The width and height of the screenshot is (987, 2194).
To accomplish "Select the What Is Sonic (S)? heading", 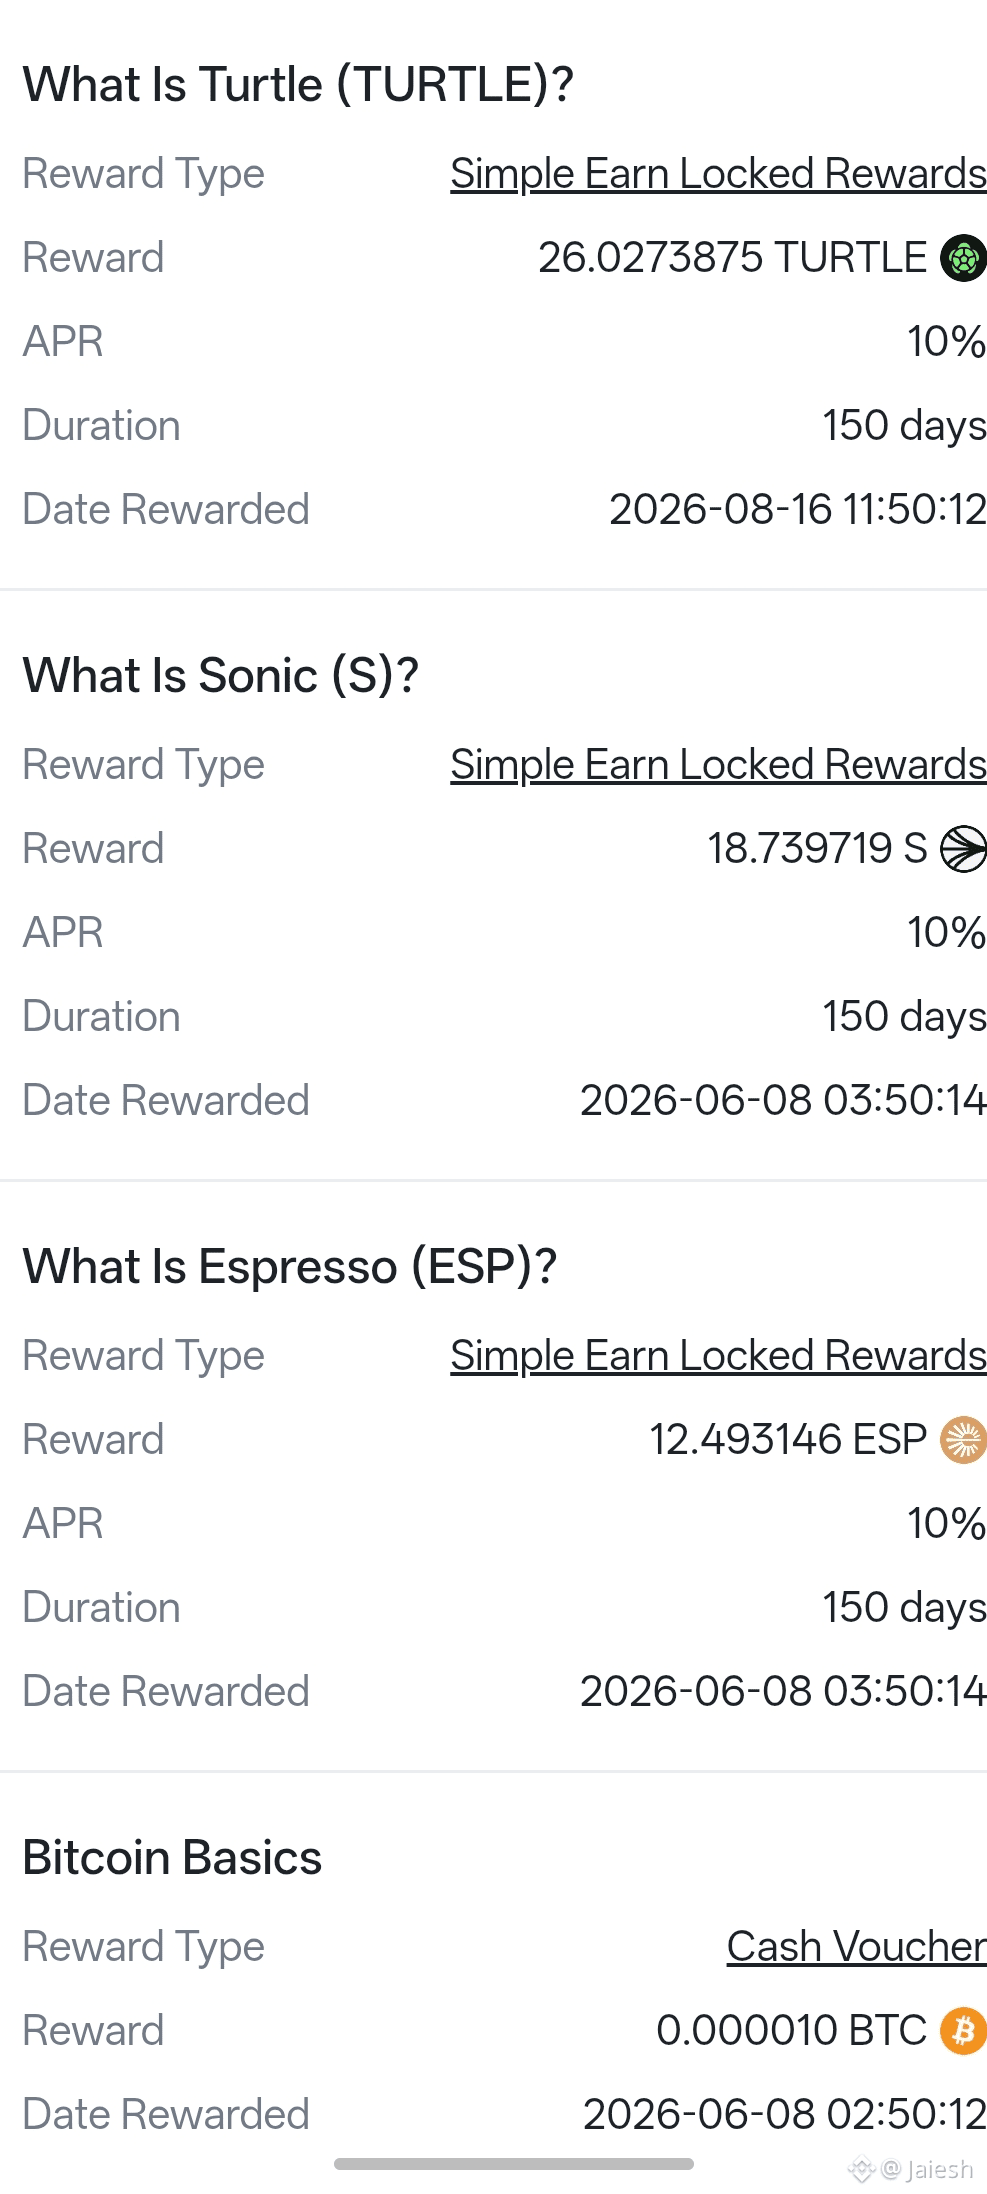I will [221, 676].
